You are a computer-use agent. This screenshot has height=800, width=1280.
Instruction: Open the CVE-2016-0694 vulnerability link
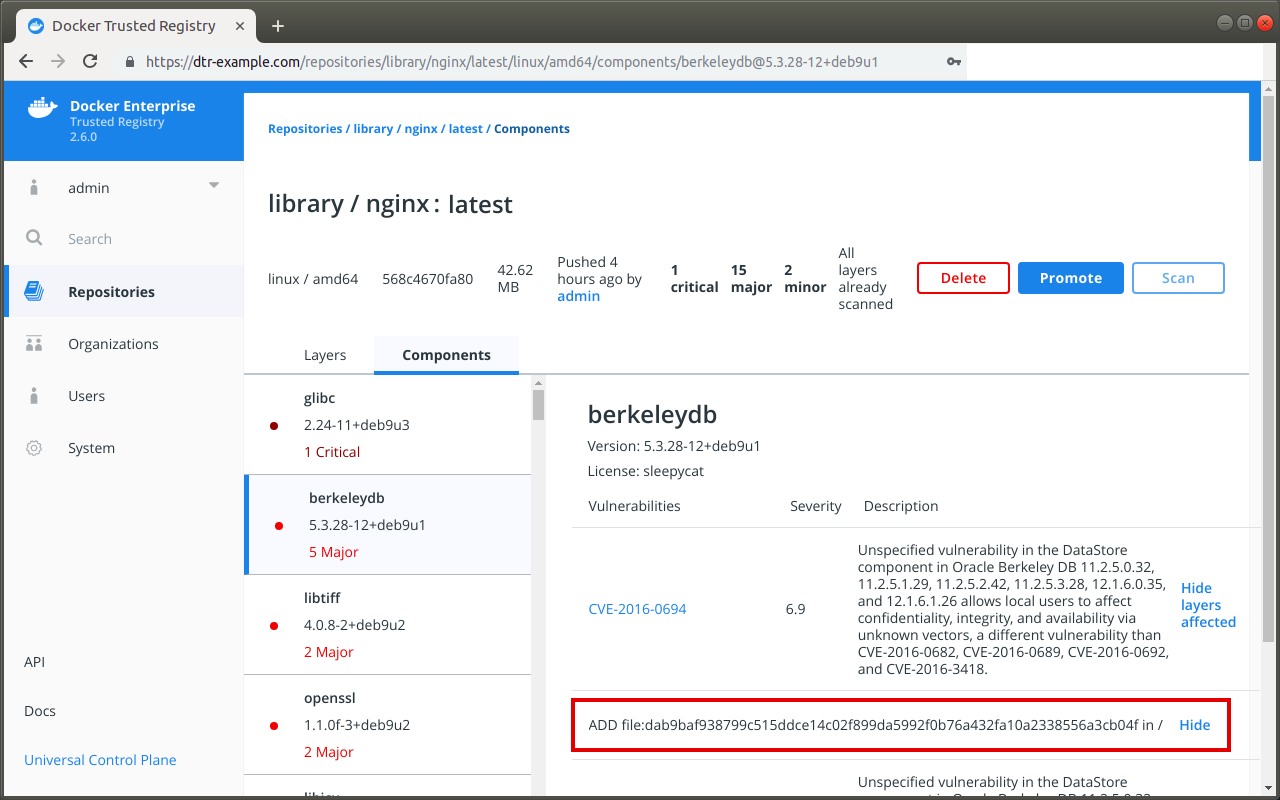(x=637, y=608)
